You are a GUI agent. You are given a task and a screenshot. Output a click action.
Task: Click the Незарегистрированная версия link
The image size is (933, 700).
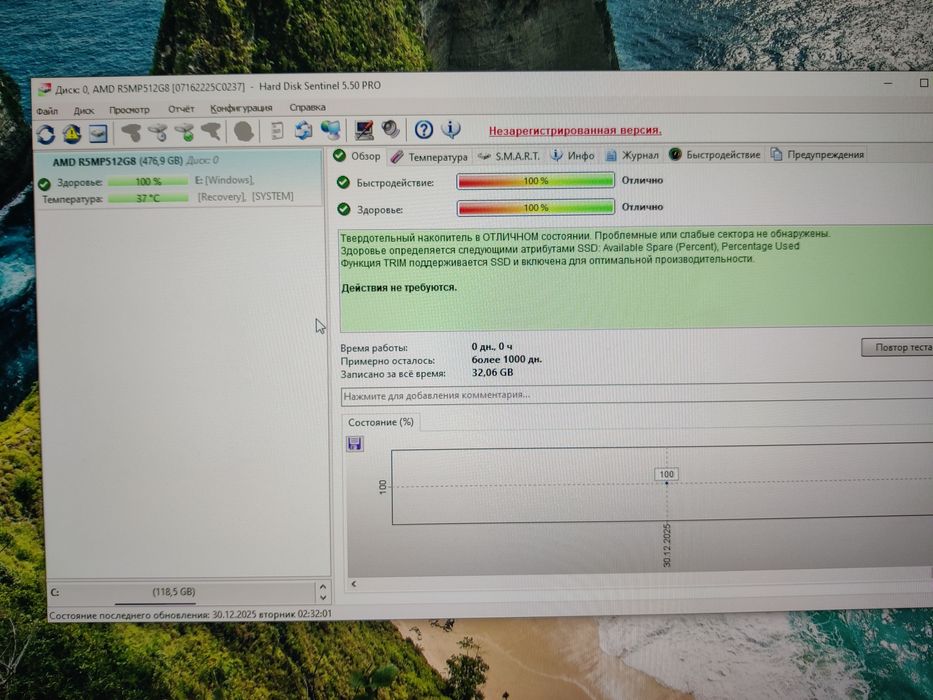pyautogui.click(x=575, y=130)
